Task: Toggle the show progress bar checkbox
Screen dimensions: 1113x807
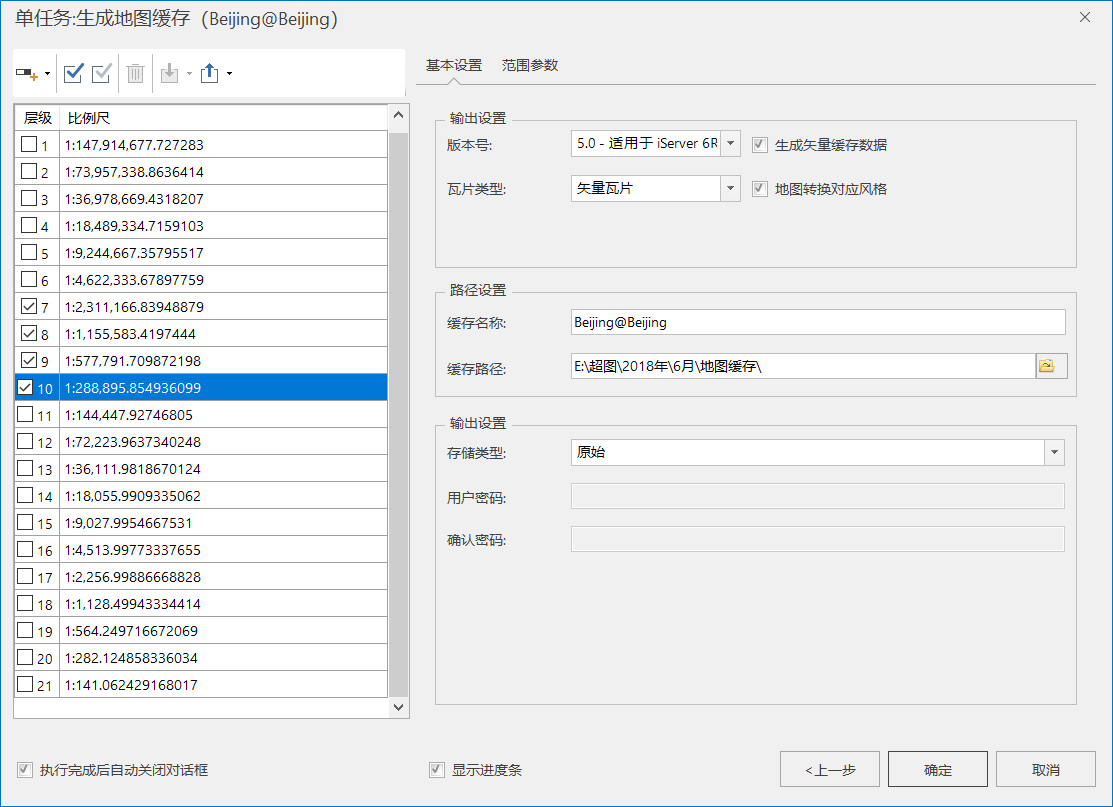Action: [x=436, y=770]
